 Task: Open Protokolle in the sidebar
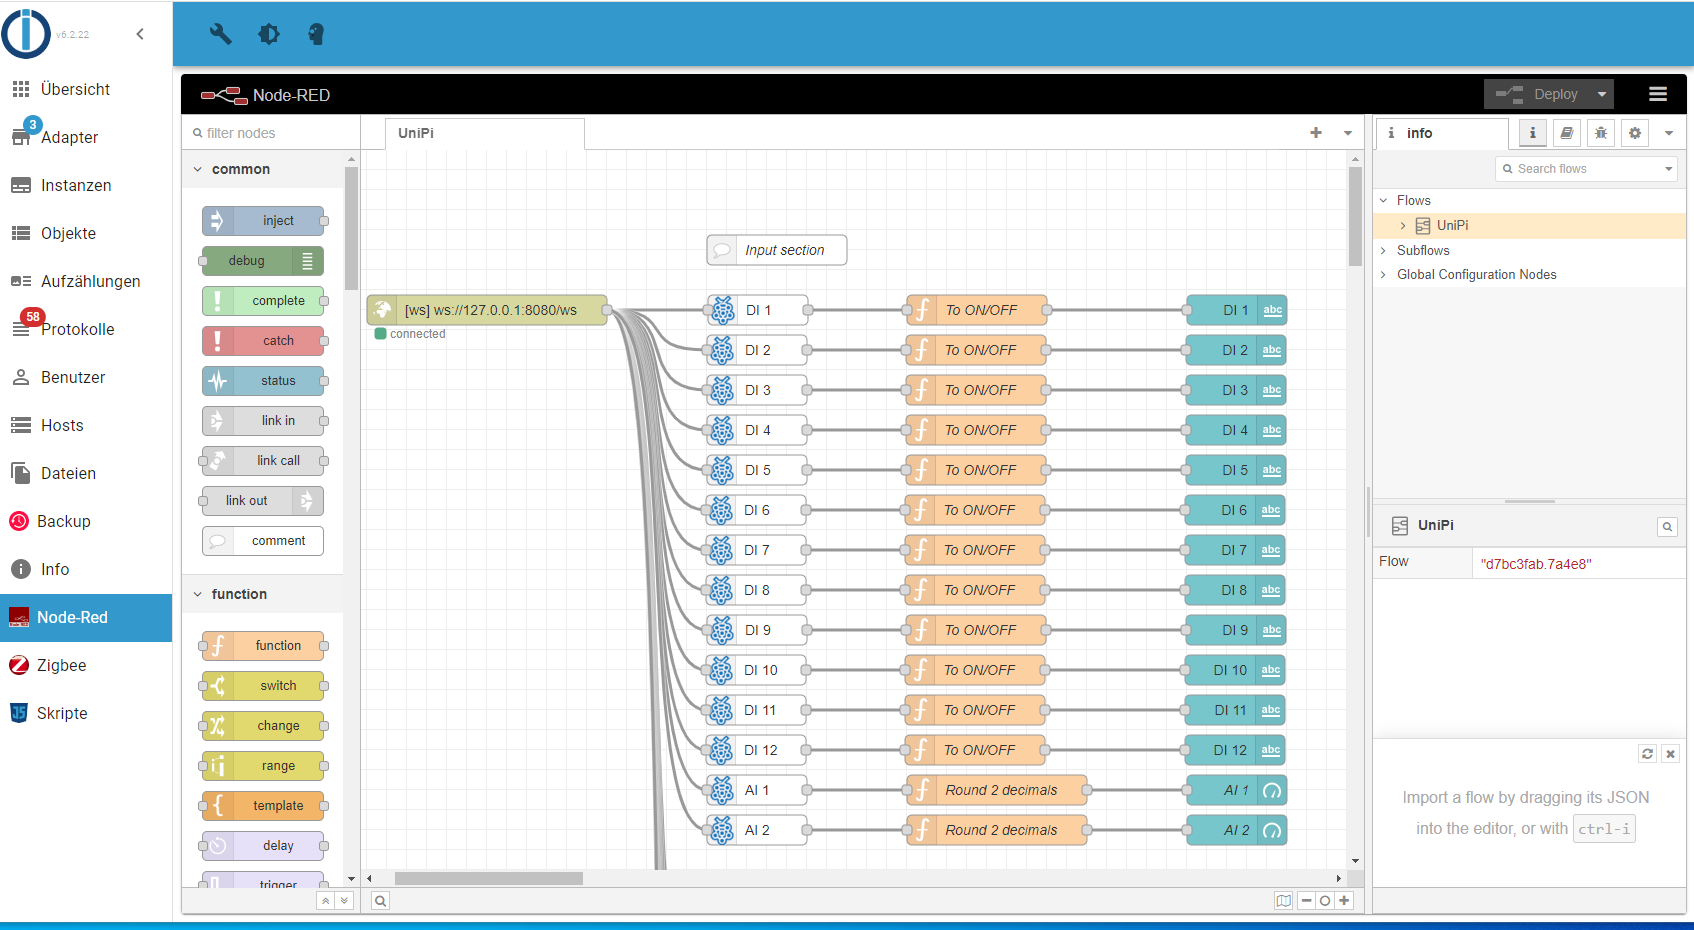tap(86, 329)
